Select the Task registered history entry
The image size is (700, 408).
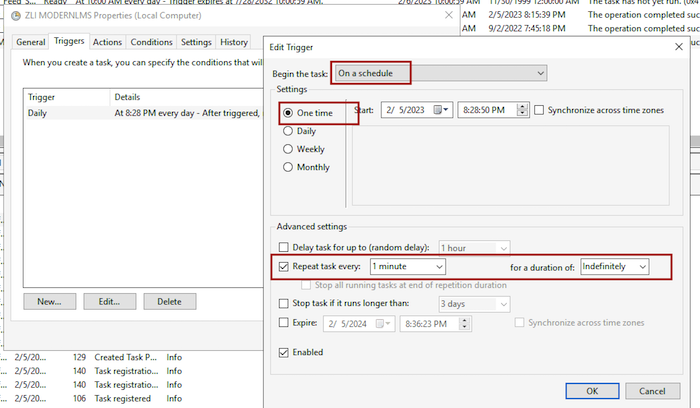tap(122, 398)
